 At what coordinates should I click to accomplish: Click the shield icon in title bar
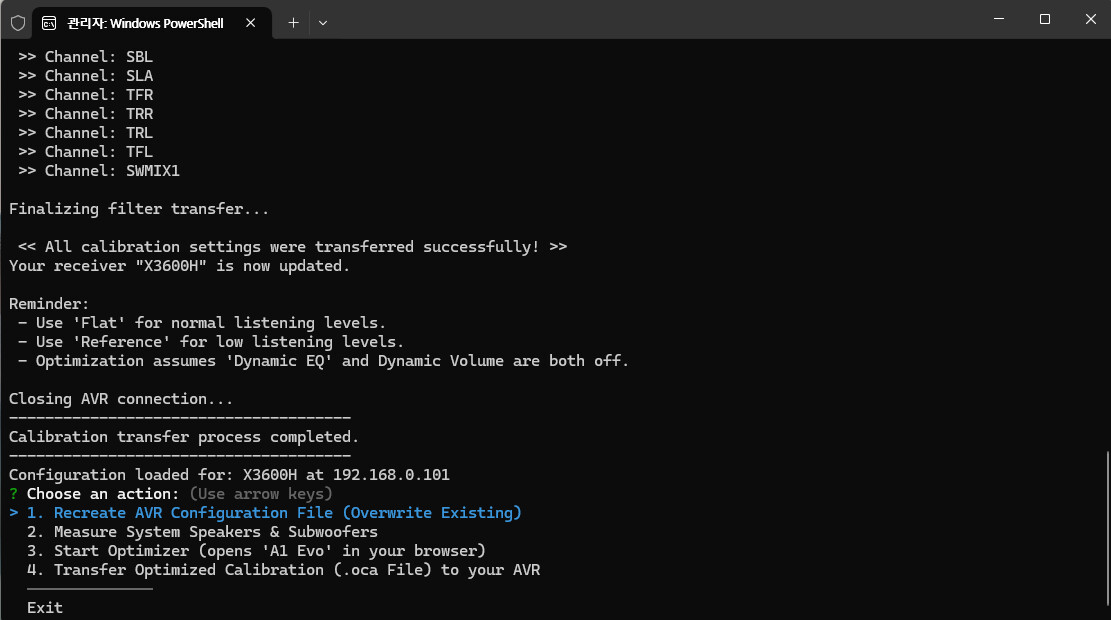(x=18, y=23)
